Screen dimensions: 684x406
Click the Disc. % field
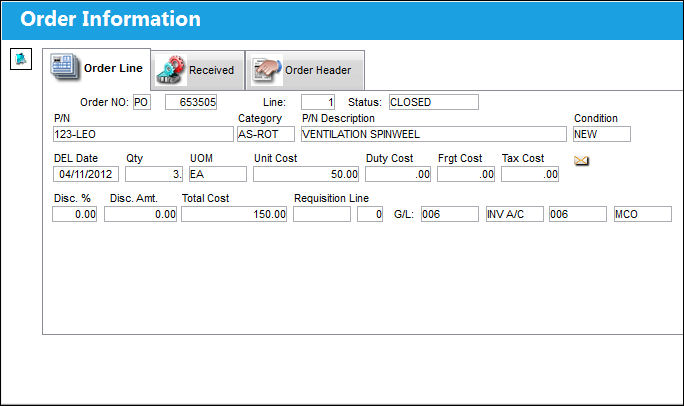click(75, 214)
